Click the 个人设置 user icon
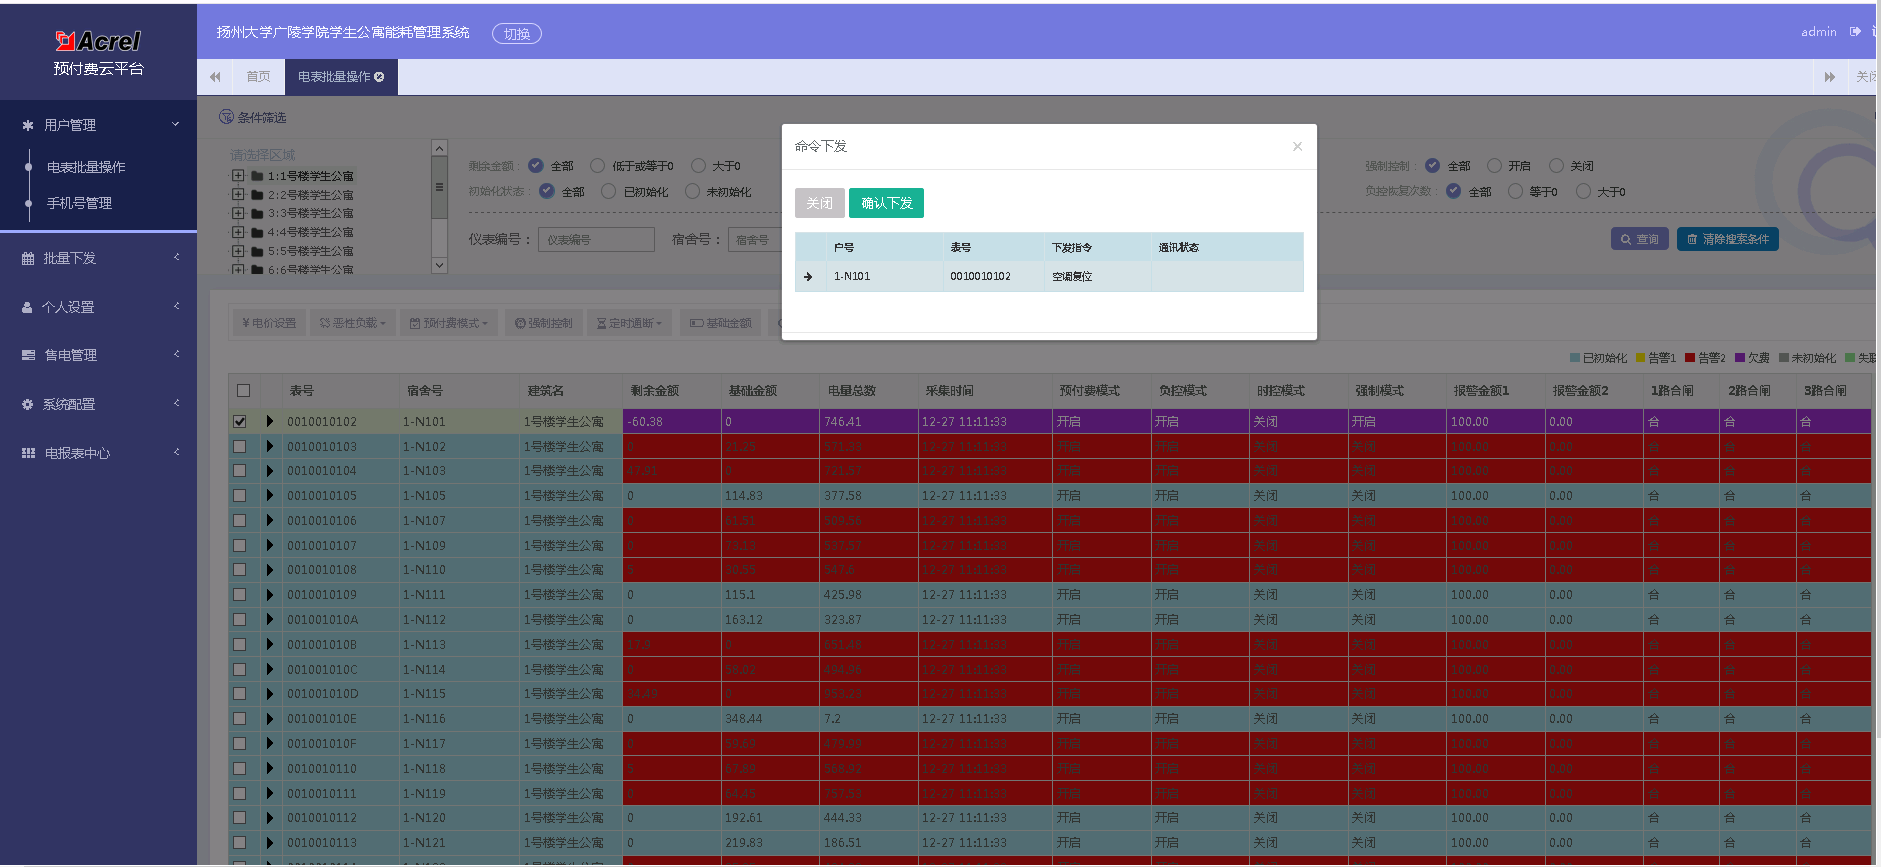 pos(28,307)
